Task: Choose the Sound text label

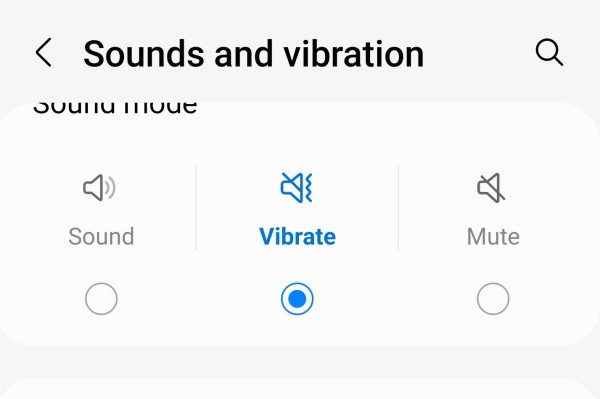Action: click(x=101, y=236)
